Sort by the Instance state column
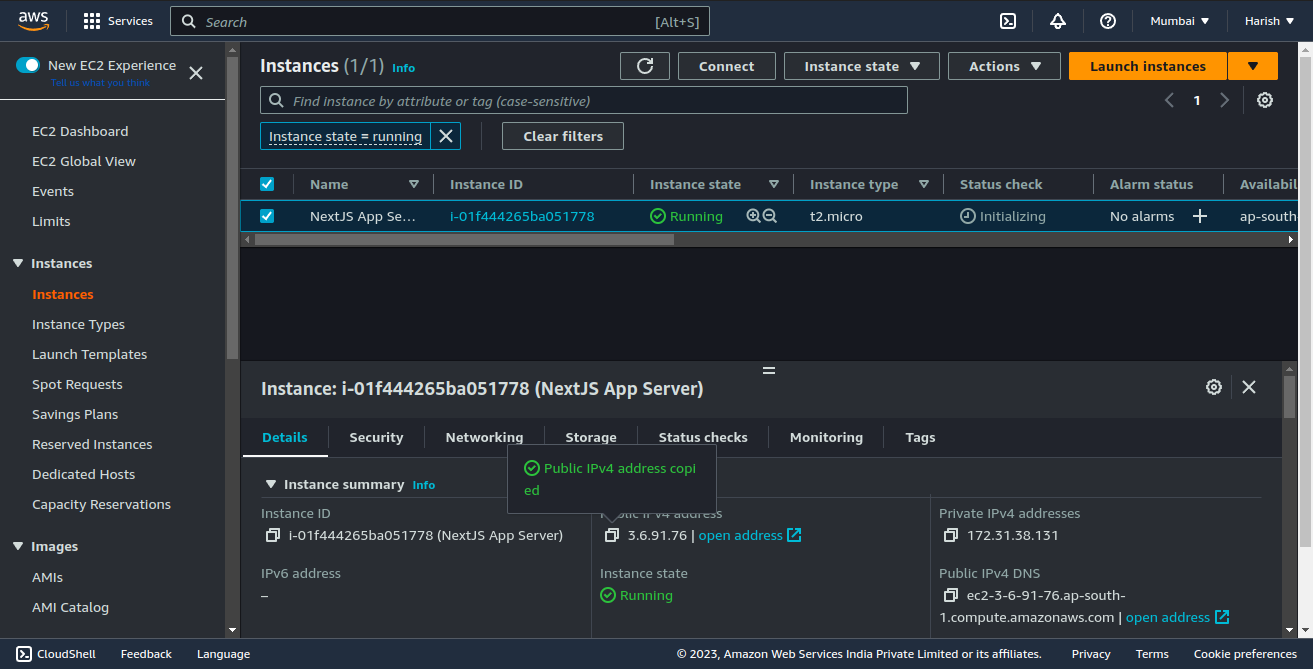The width and height of the screenshot is (1313, 669). coord(774,184)
